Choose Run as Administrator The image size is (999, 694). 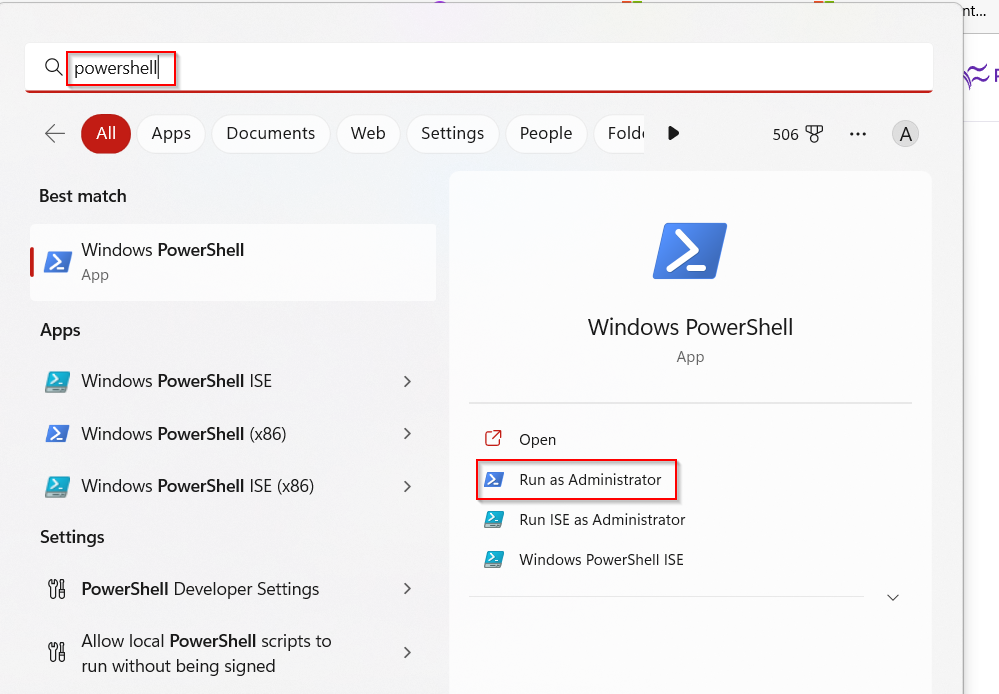click(577, 479)
